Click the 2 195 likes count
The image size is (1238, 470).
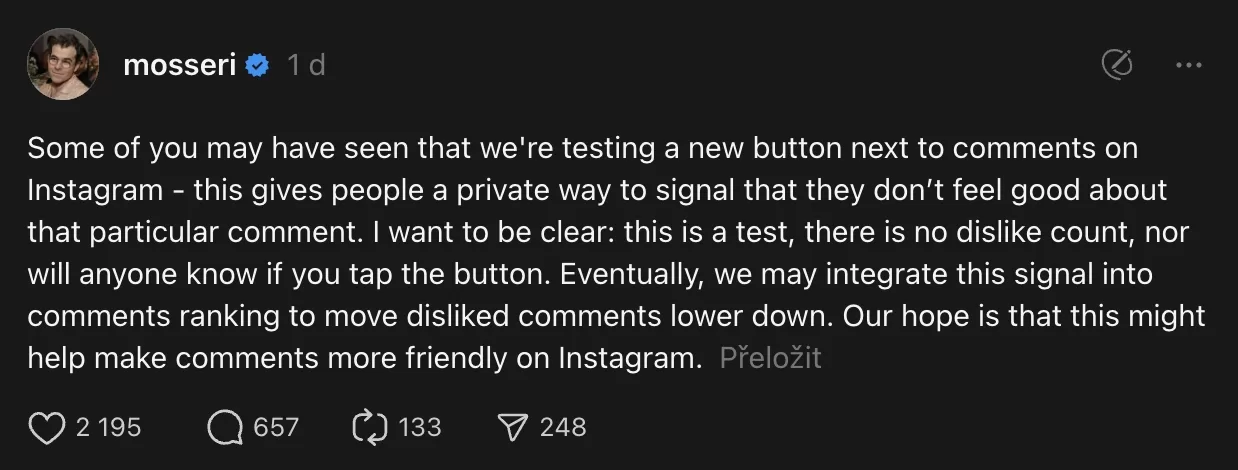pyautogui.click(x=108, y=428)
